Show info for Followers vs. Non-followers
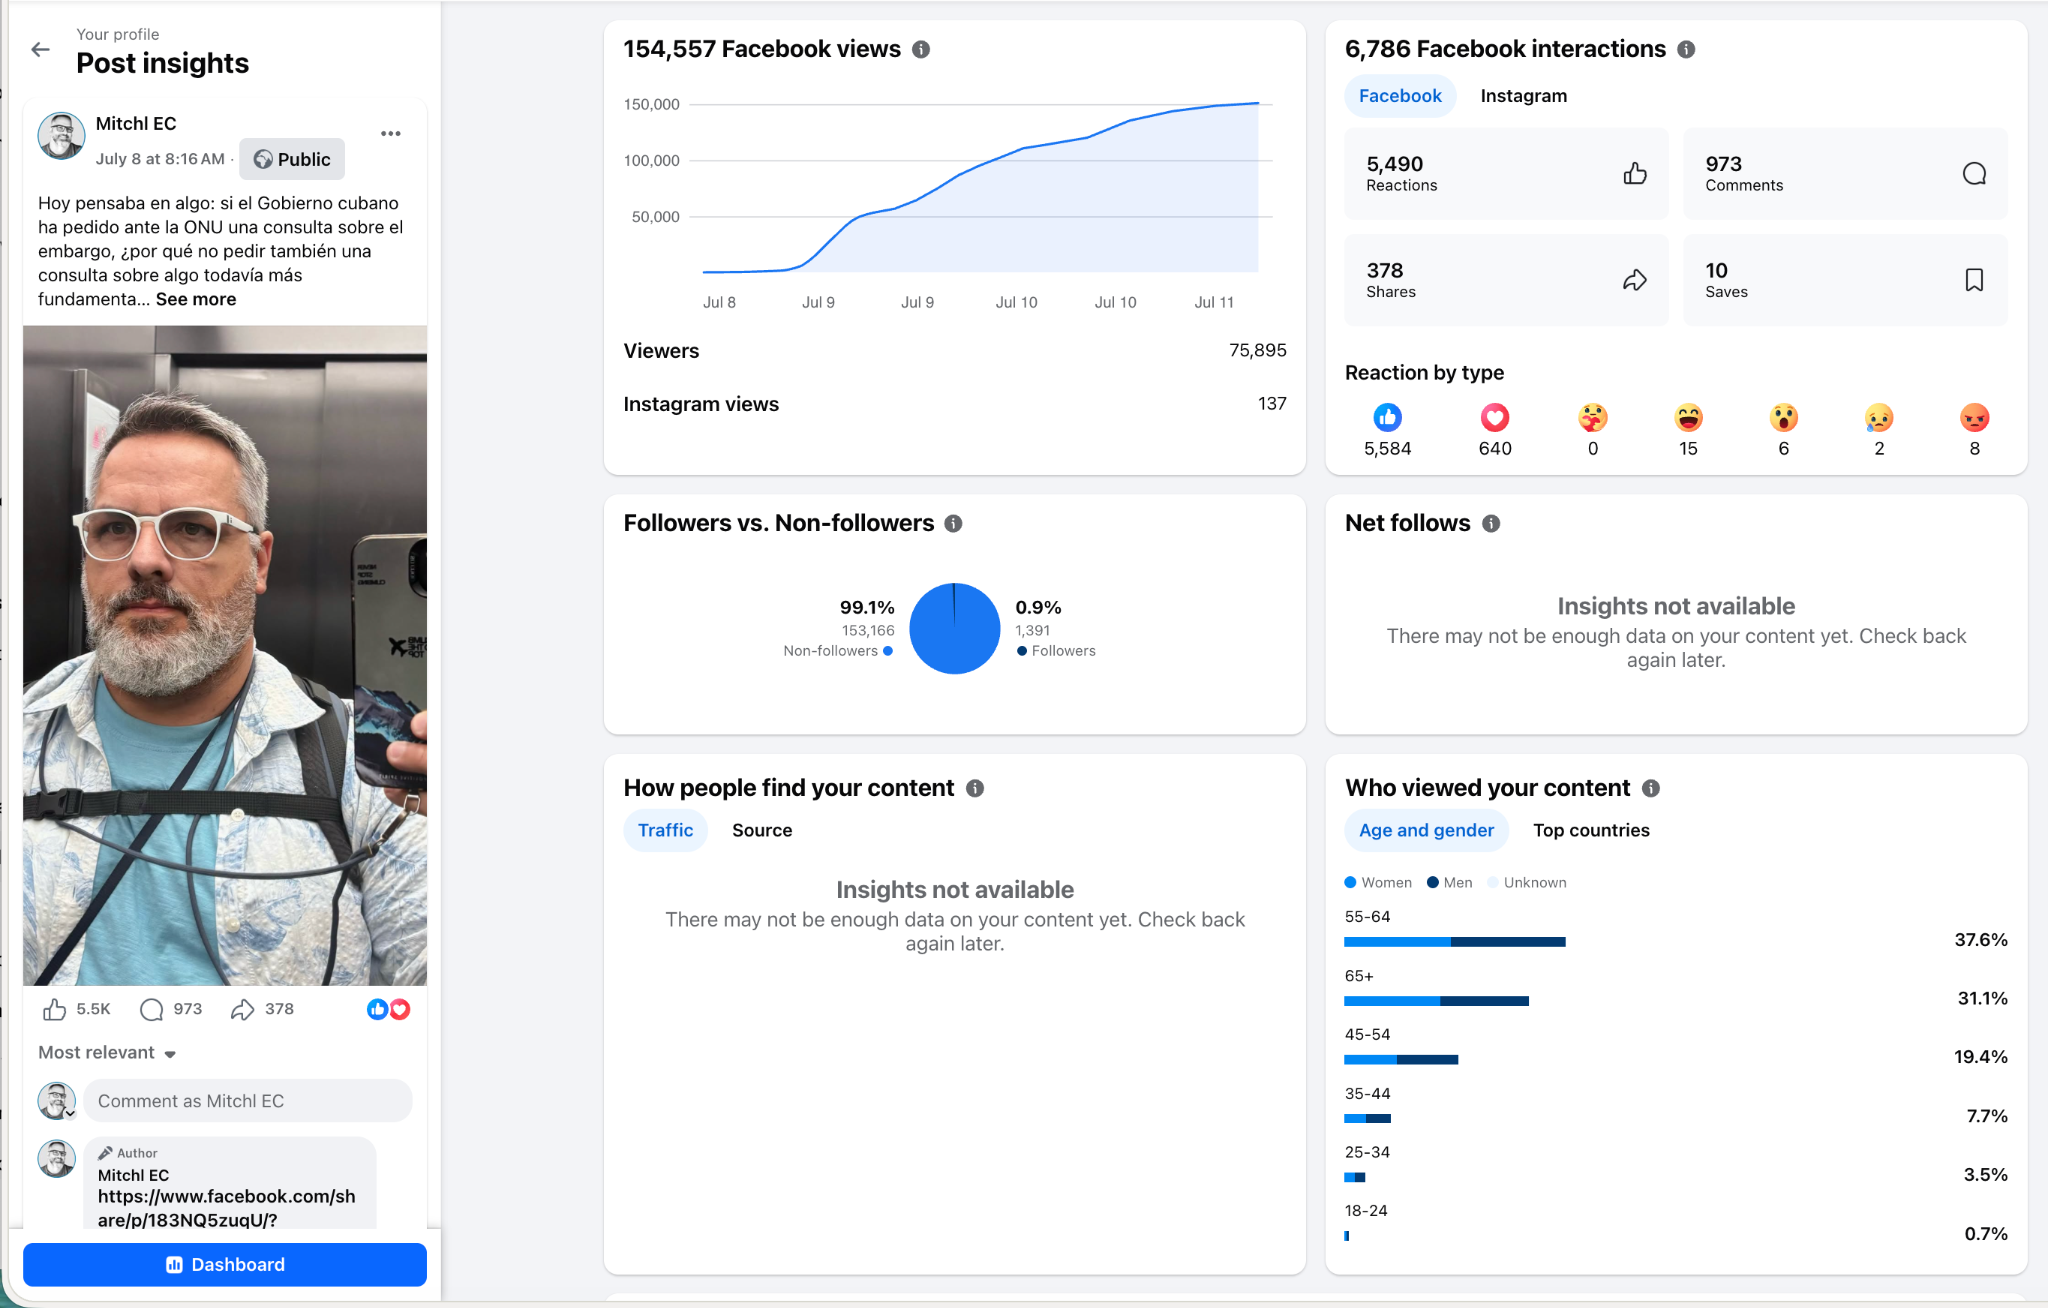The height and width of the screenshot is (1308, 2048). coord(953,523)
